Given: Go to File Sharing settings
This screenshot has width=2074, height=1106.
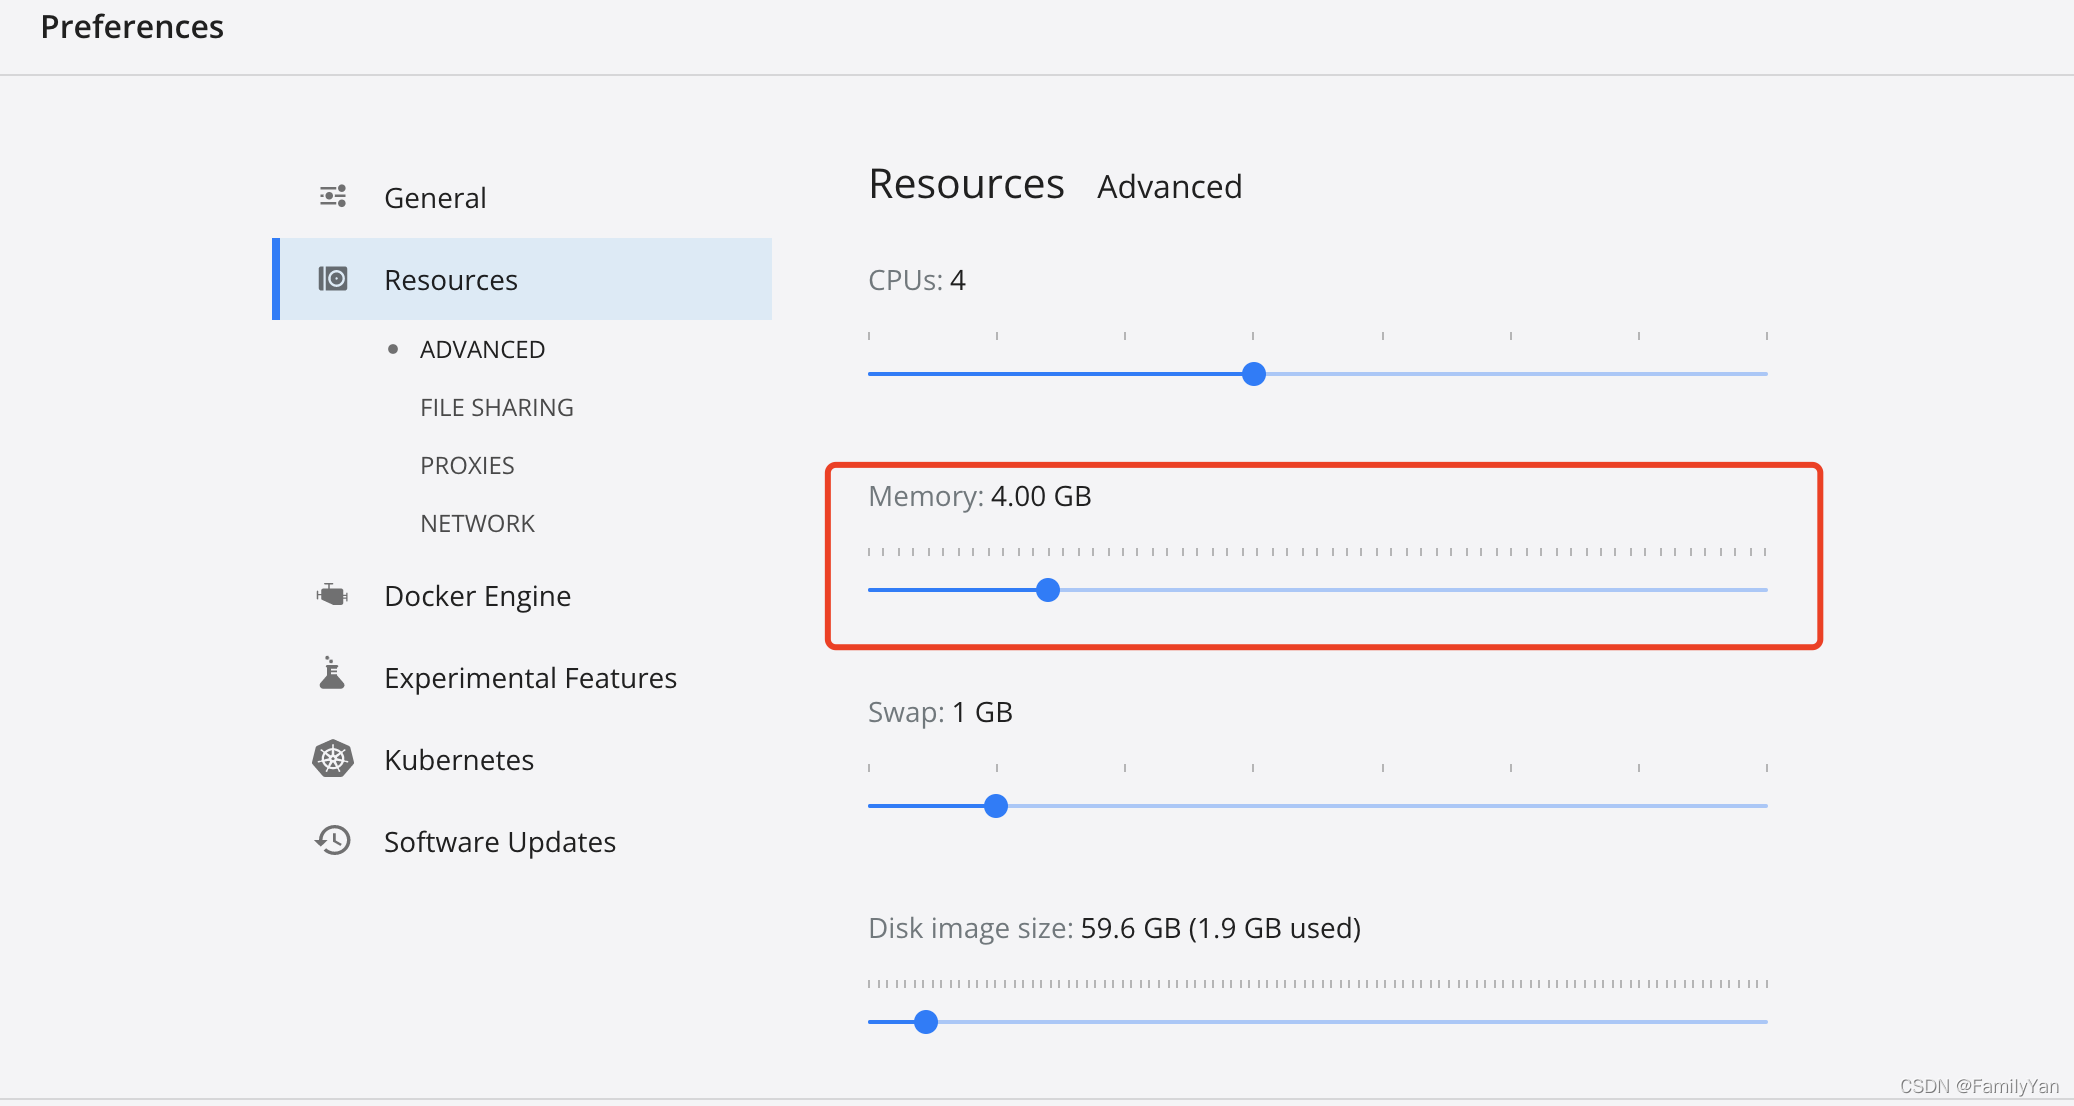Looking at the screenshot, I should [496, 408].
